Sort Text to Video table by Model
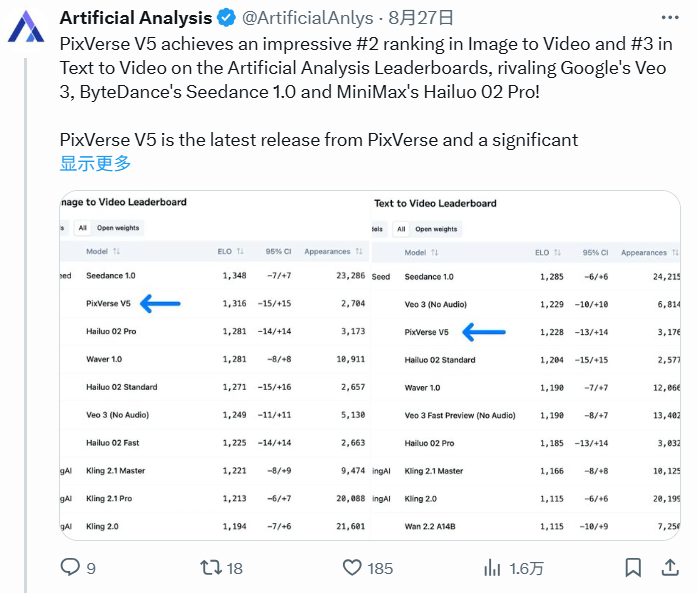The image size is (697, 593). point(421,252)
